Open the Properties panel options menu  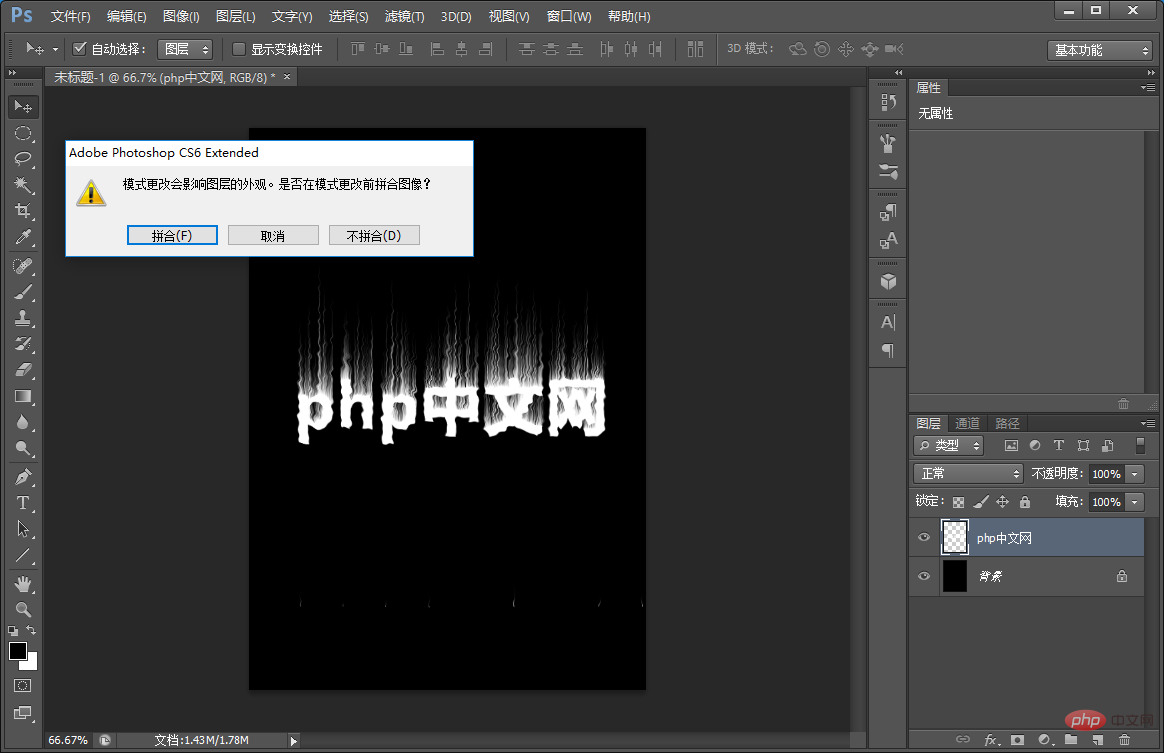[1148, 88]
